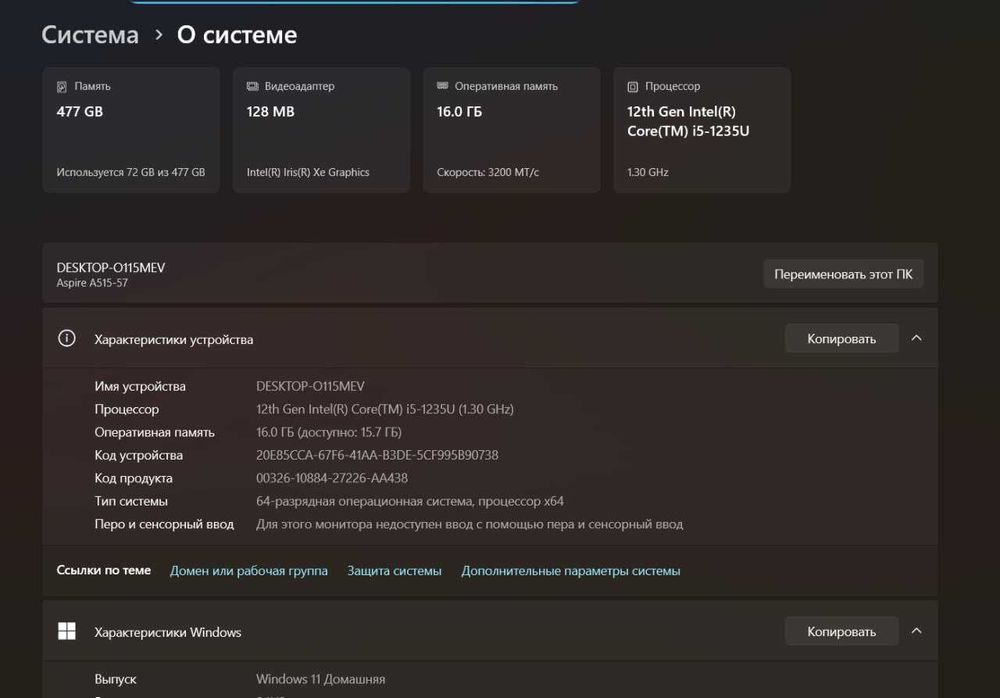1000x698 pixels.
Task: Click the Оперативная память icon
Action: [x=443, y=85]
